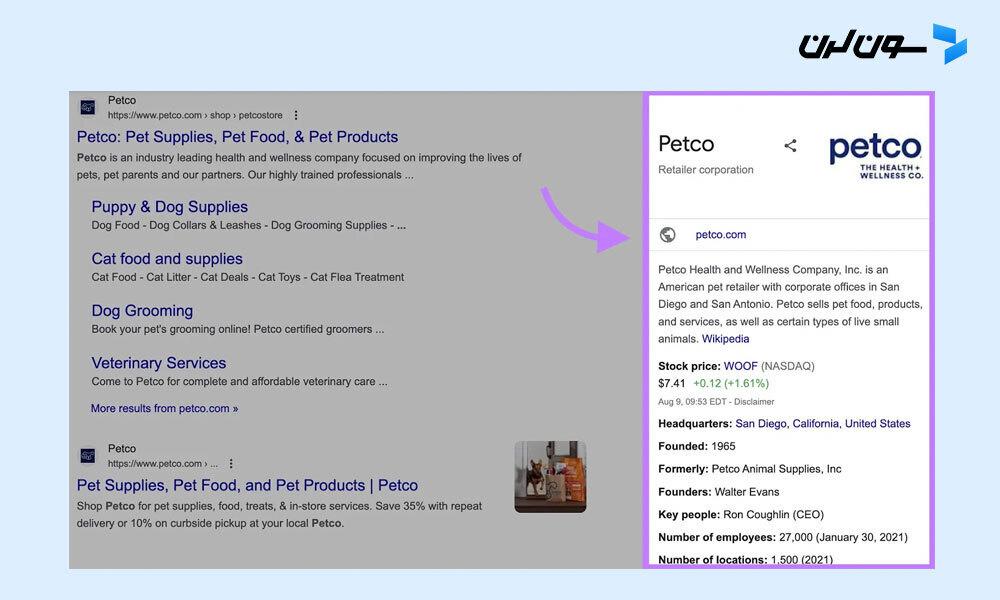Click the dog thumbnail beside second result
This screenshot has width=1000, height=600.
click(x=550, y=477)
